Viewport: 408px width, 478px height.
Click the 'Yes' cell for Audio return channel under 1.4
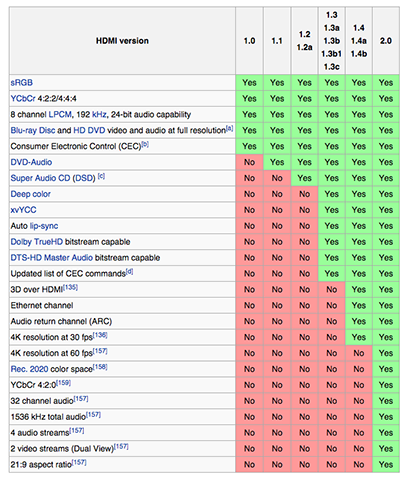tap(359, 321)
